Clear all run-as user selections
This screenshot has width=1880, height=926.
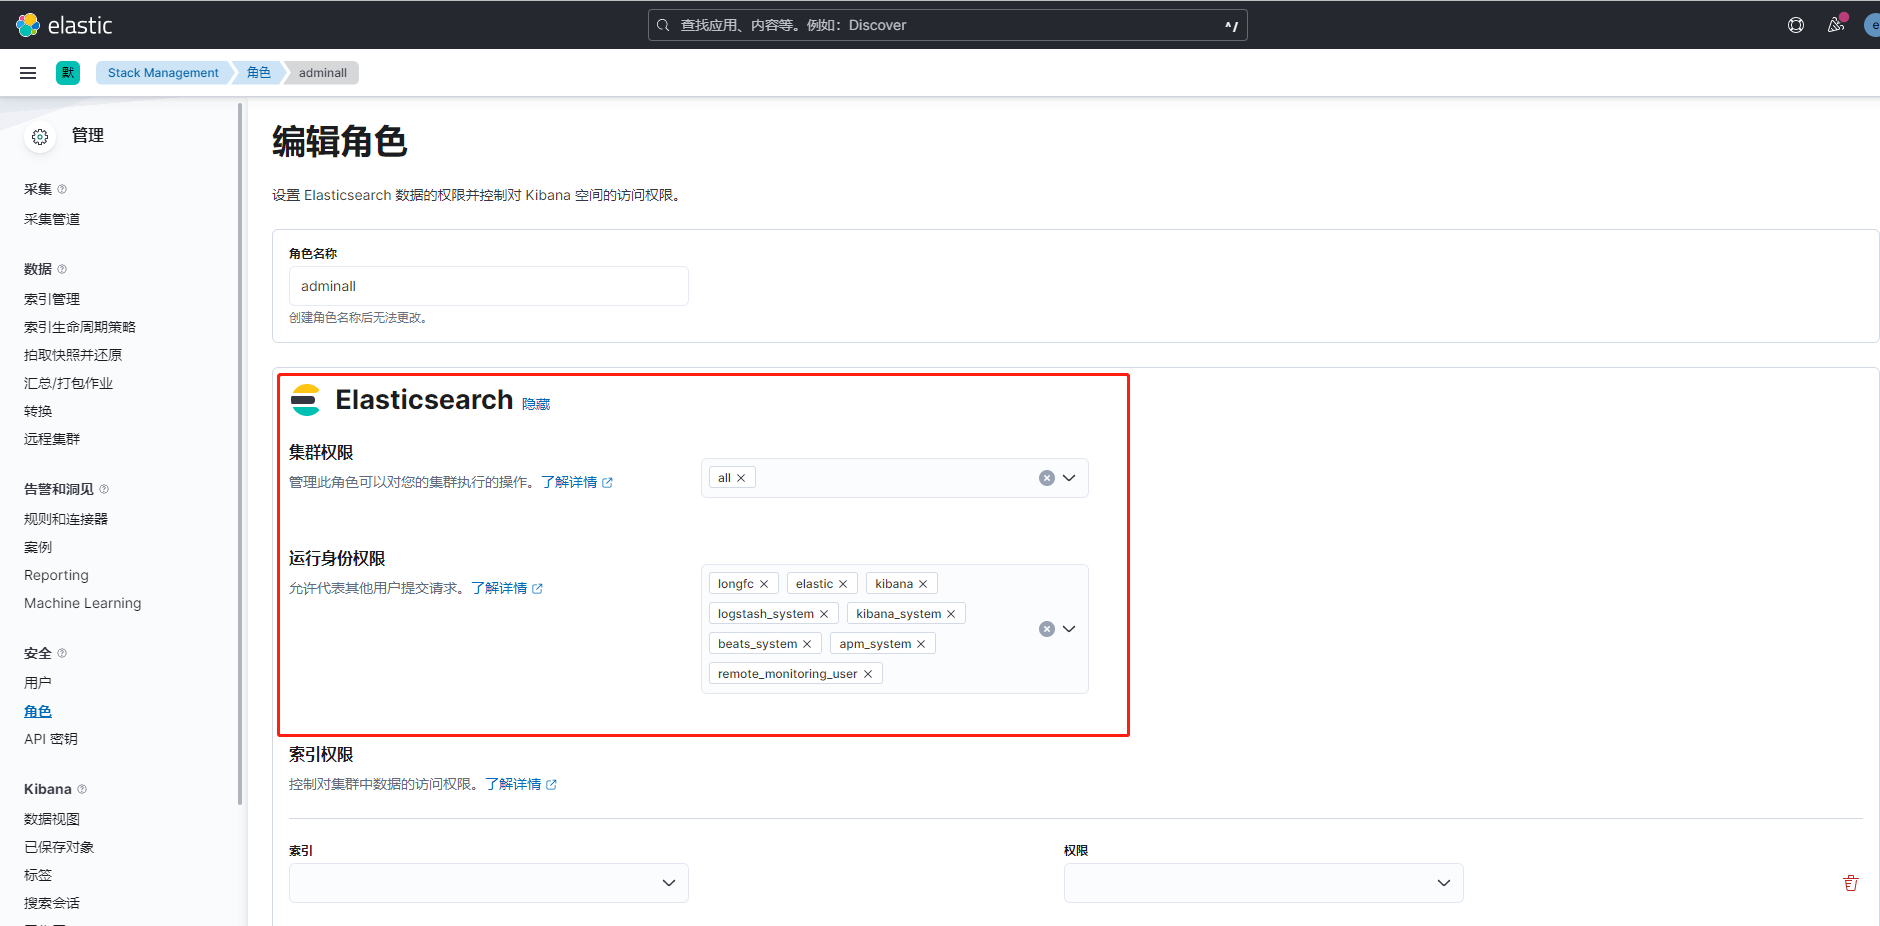coord(1047,629)
